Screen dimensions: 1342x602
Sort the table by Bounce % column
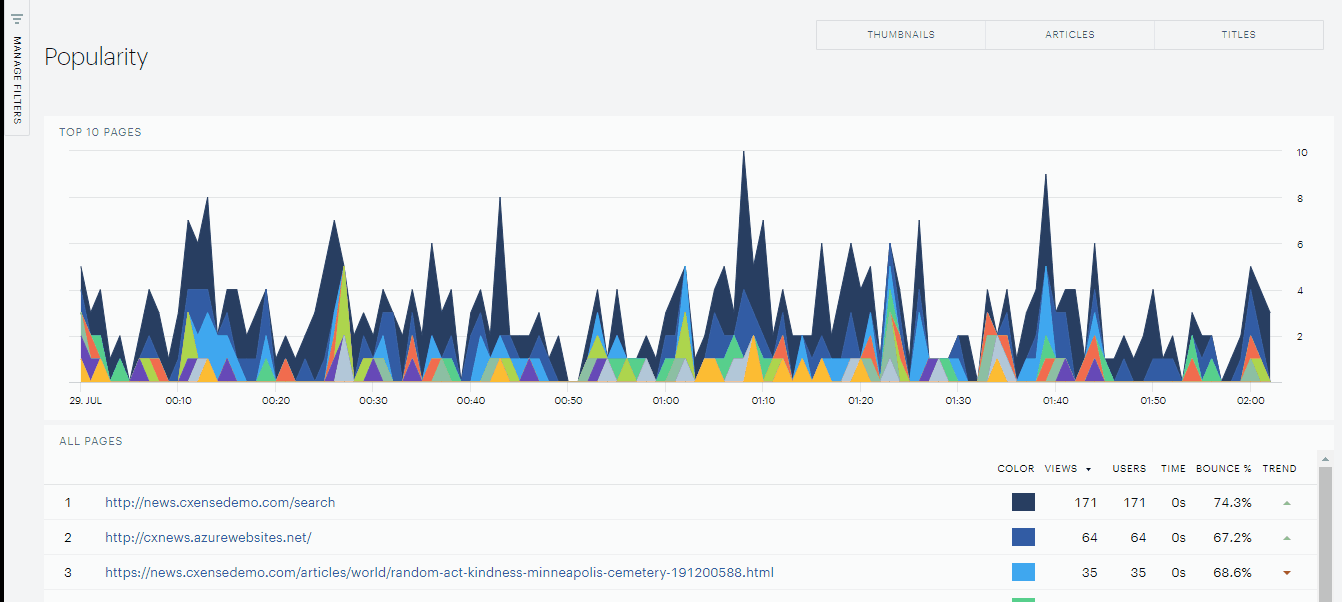tap(1224, 469)
